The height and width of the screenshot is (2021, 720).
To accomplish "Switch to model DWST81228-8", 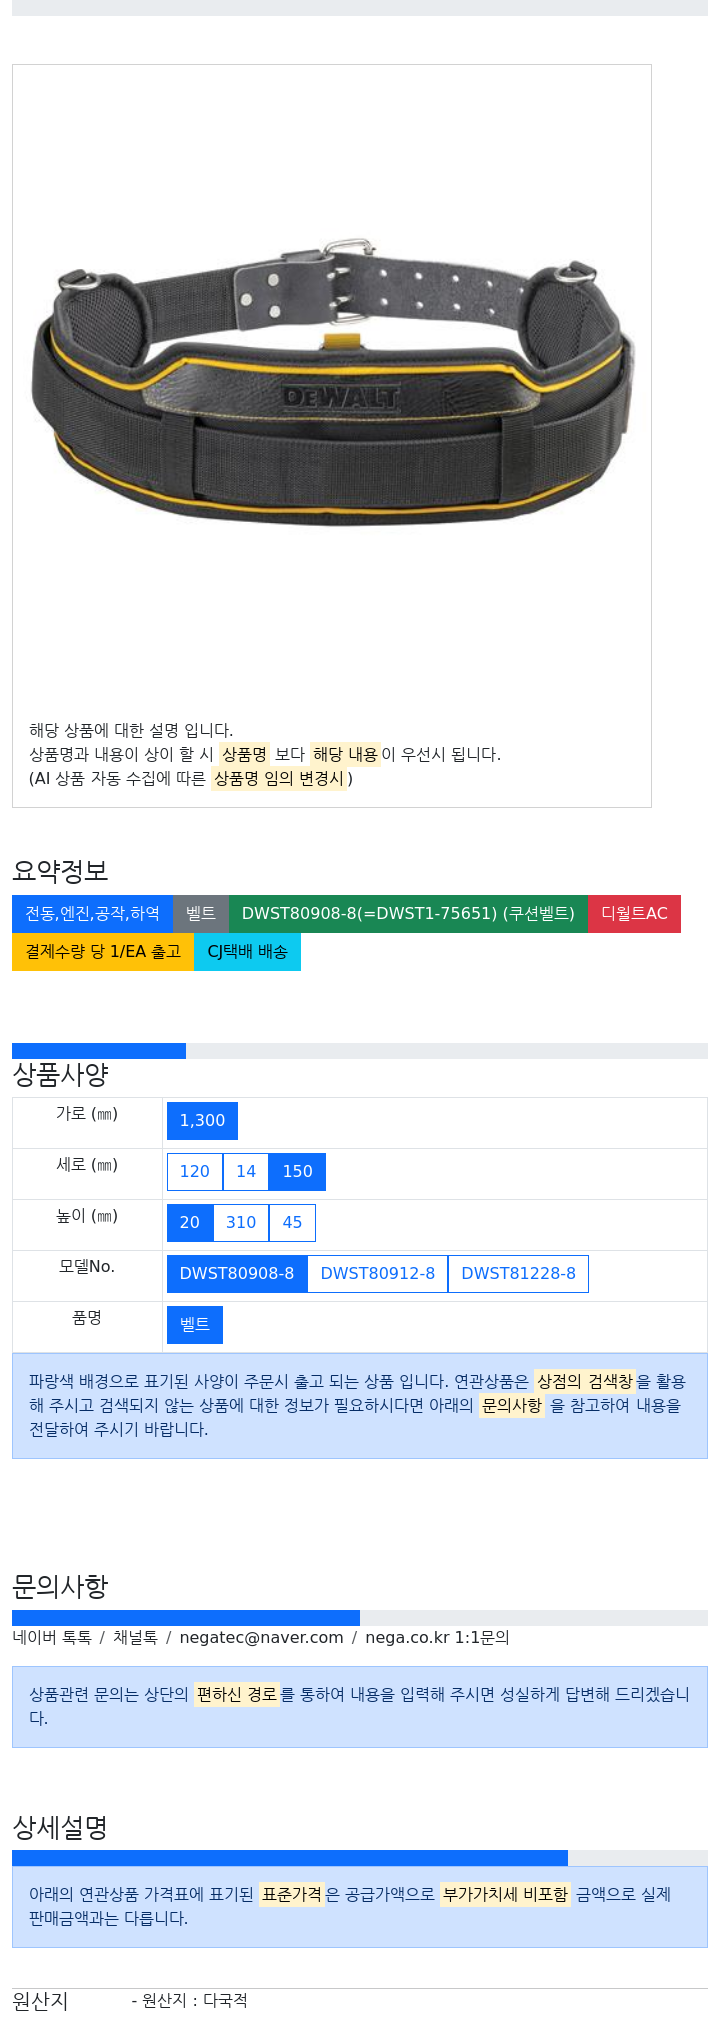I will click(518, 1274).
